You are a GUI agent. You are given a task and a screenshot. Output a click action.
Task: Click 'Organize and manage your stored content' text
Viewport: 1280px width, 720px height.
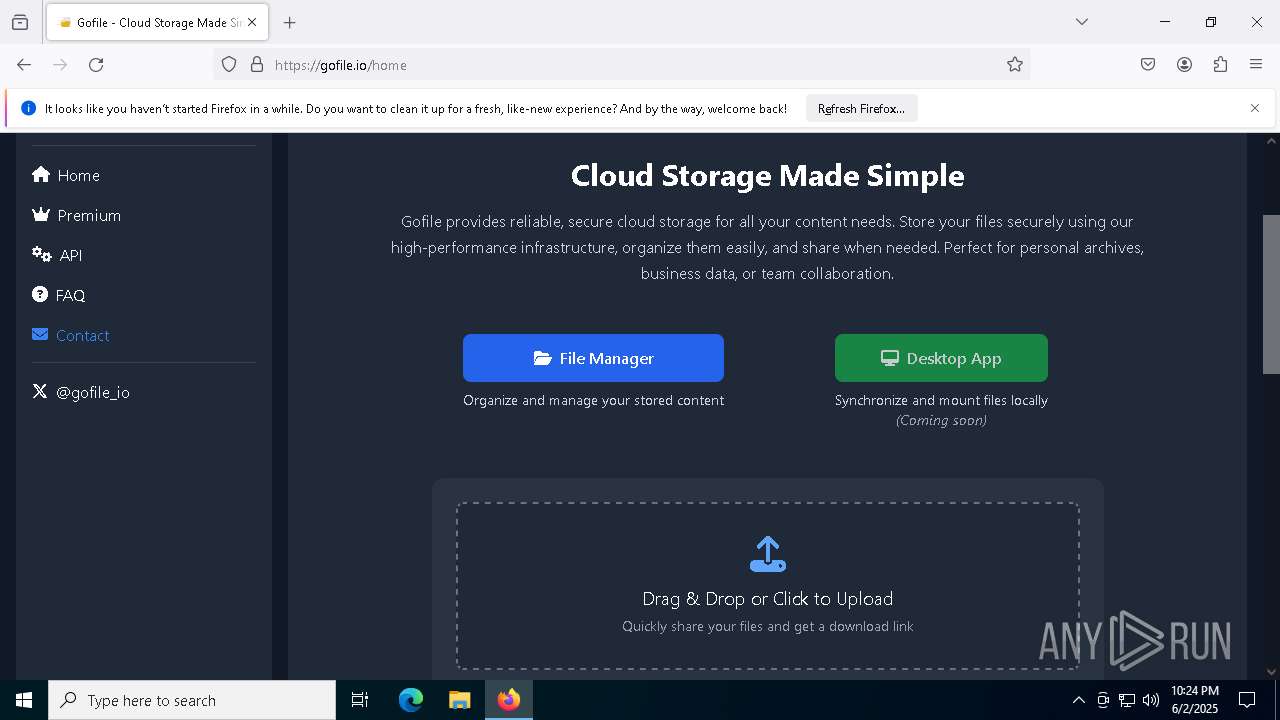tap(593, 400)
